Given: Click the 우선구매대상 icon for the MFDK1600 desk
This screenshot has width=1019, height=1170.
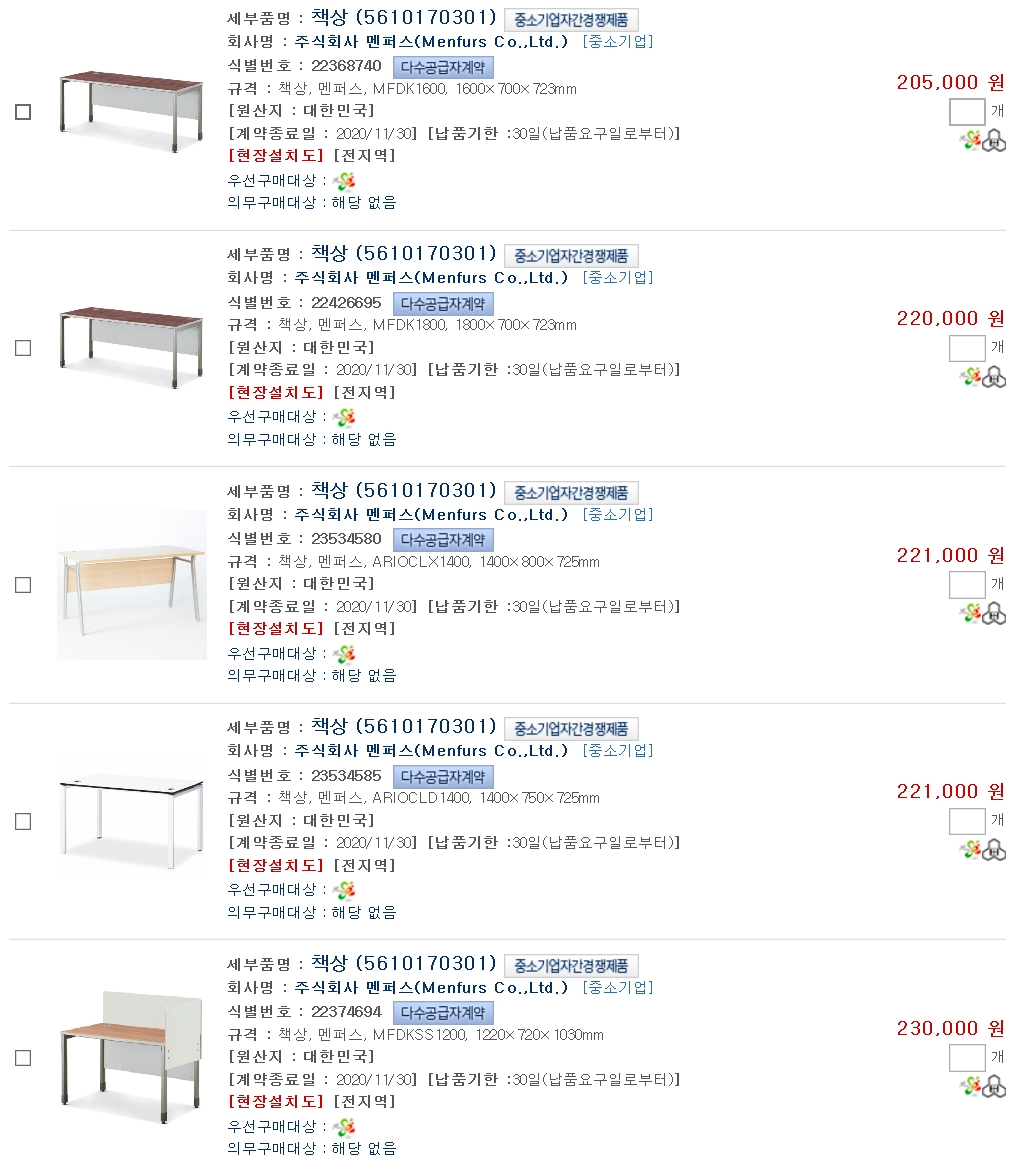Looking at the screenshot, I should (344, 181).
